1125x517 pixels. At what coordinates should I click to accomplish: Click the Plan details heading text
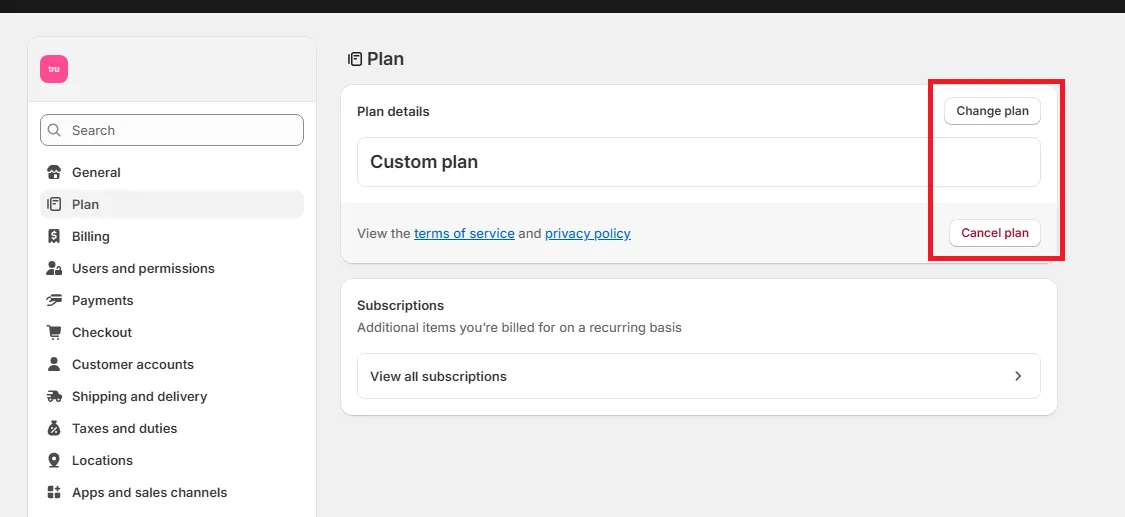coord(393,112)
